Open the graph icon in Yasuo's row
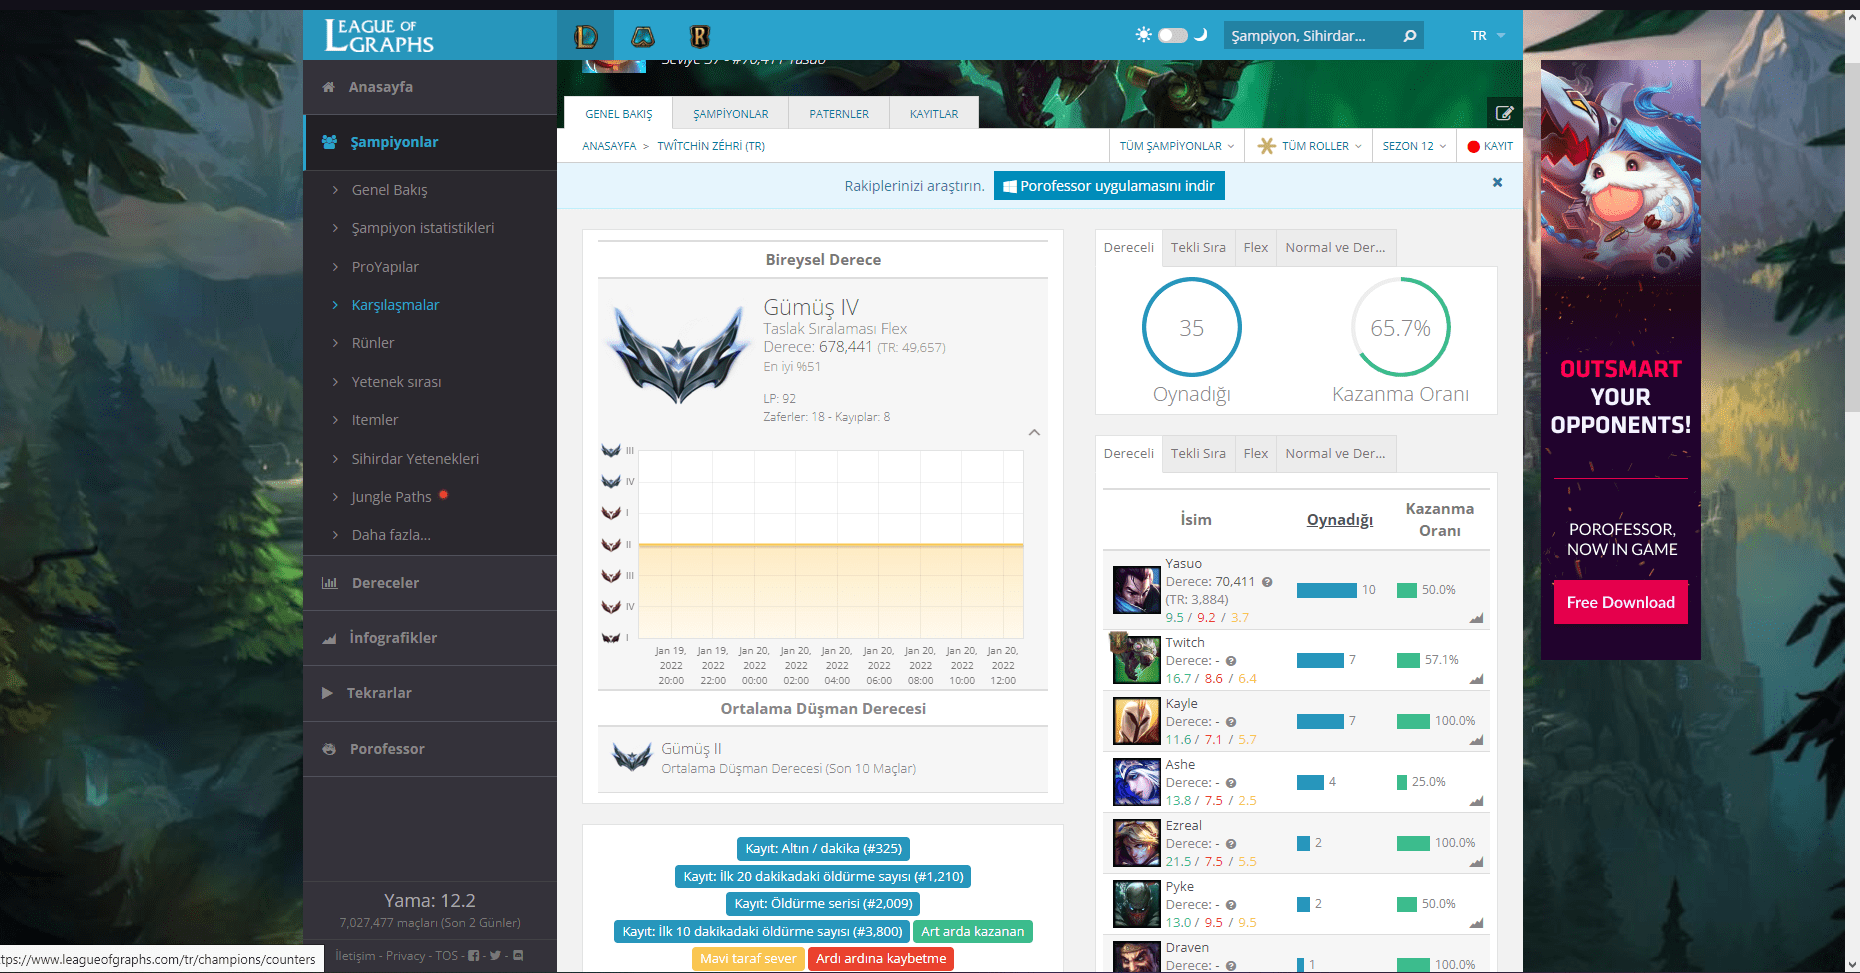1860x973 pixels. pos(1476,618)
